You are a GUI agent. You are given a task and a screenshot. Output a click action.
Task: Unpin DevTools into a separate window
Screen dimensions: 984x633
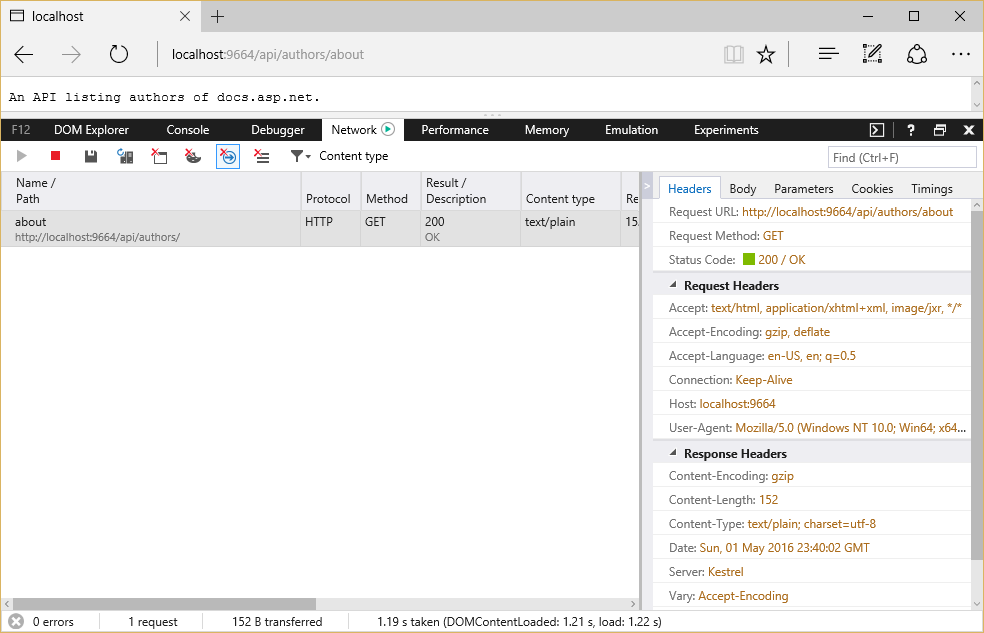[x=939, y=130]
